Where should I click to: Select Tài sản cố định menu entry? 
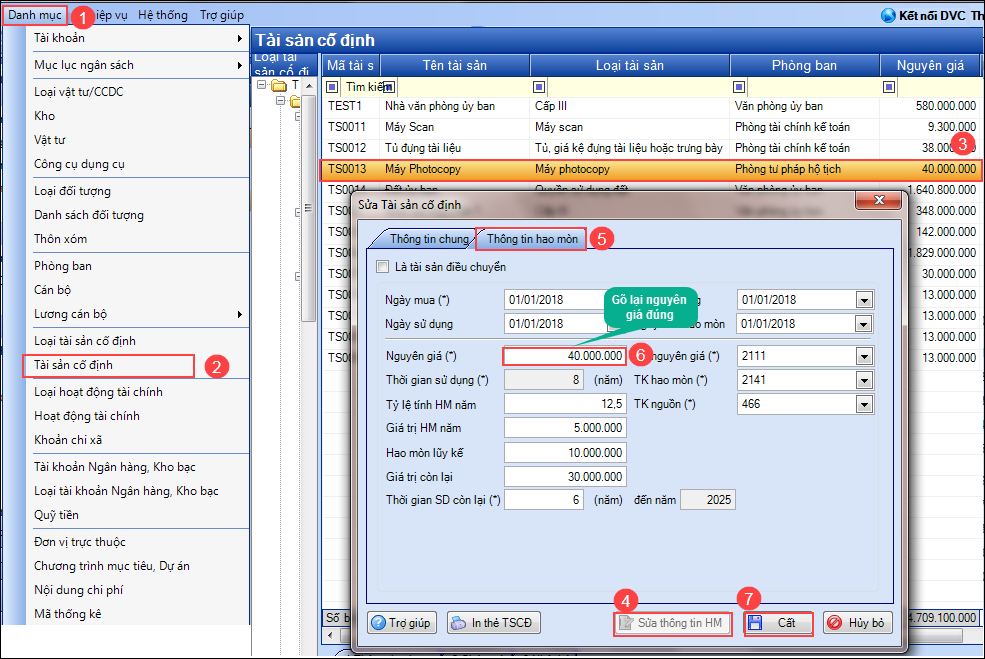(x=108, y=365)
